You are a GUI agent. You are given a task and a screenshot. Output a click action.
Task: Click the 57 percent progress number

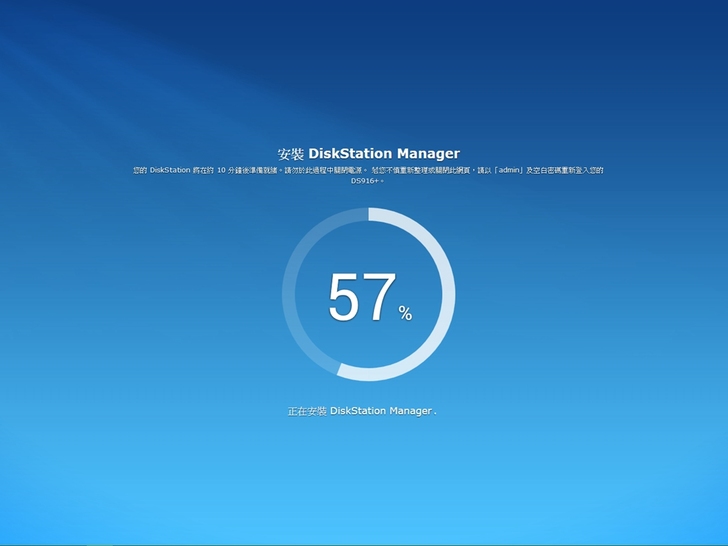tap(370, 298)
